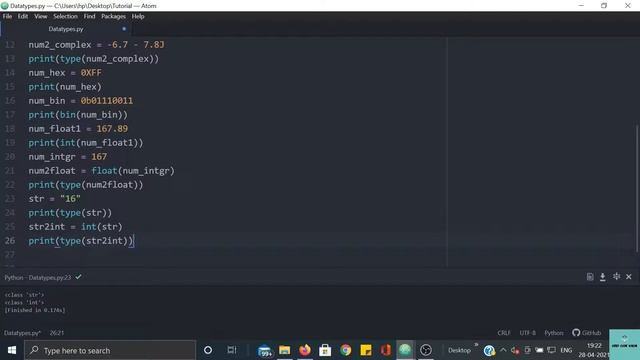Image resolution: width=640 pixels, height=360 pixels.
Task: Click string "16" on line 23
Action: (x=70, y=199)
